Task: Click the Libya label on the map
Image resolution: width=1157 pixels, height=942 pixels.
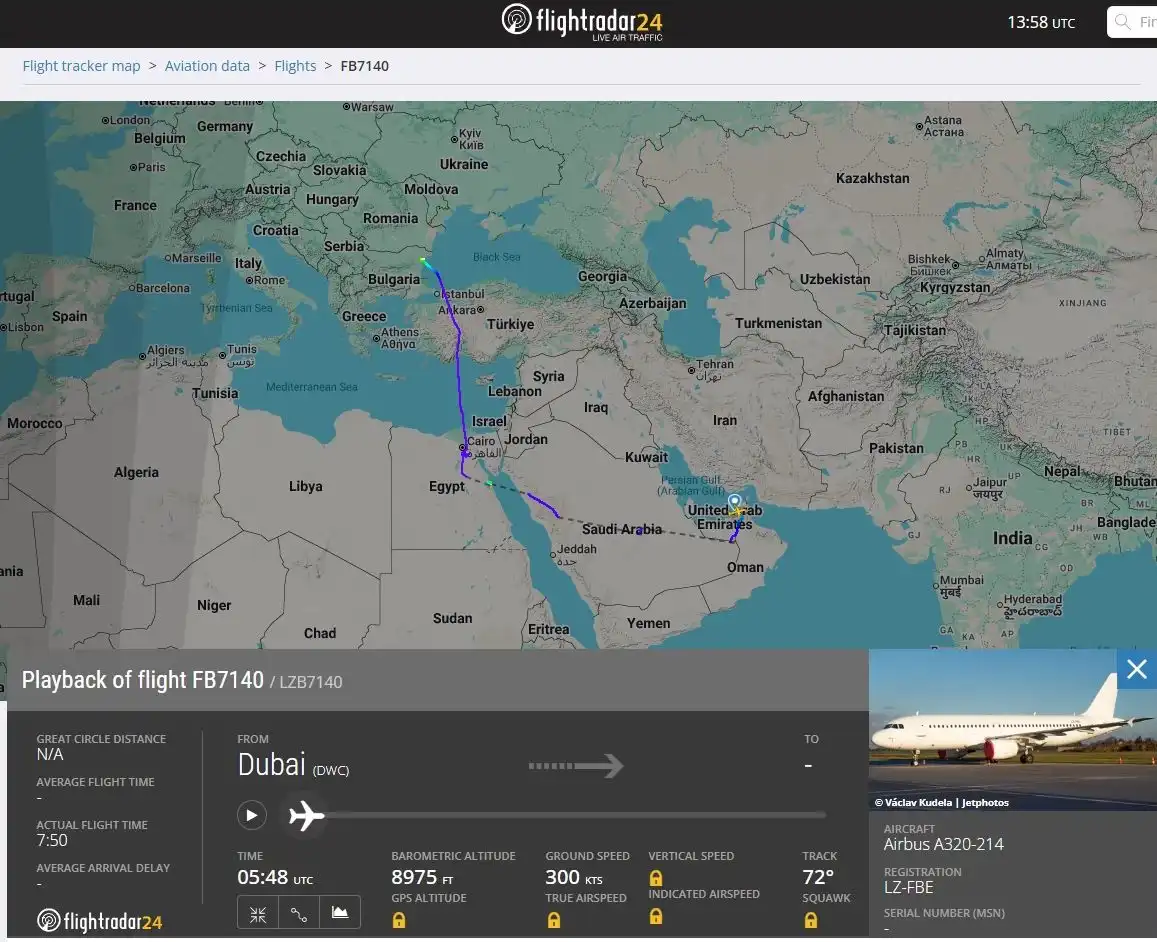Action: tap(305, 486)
